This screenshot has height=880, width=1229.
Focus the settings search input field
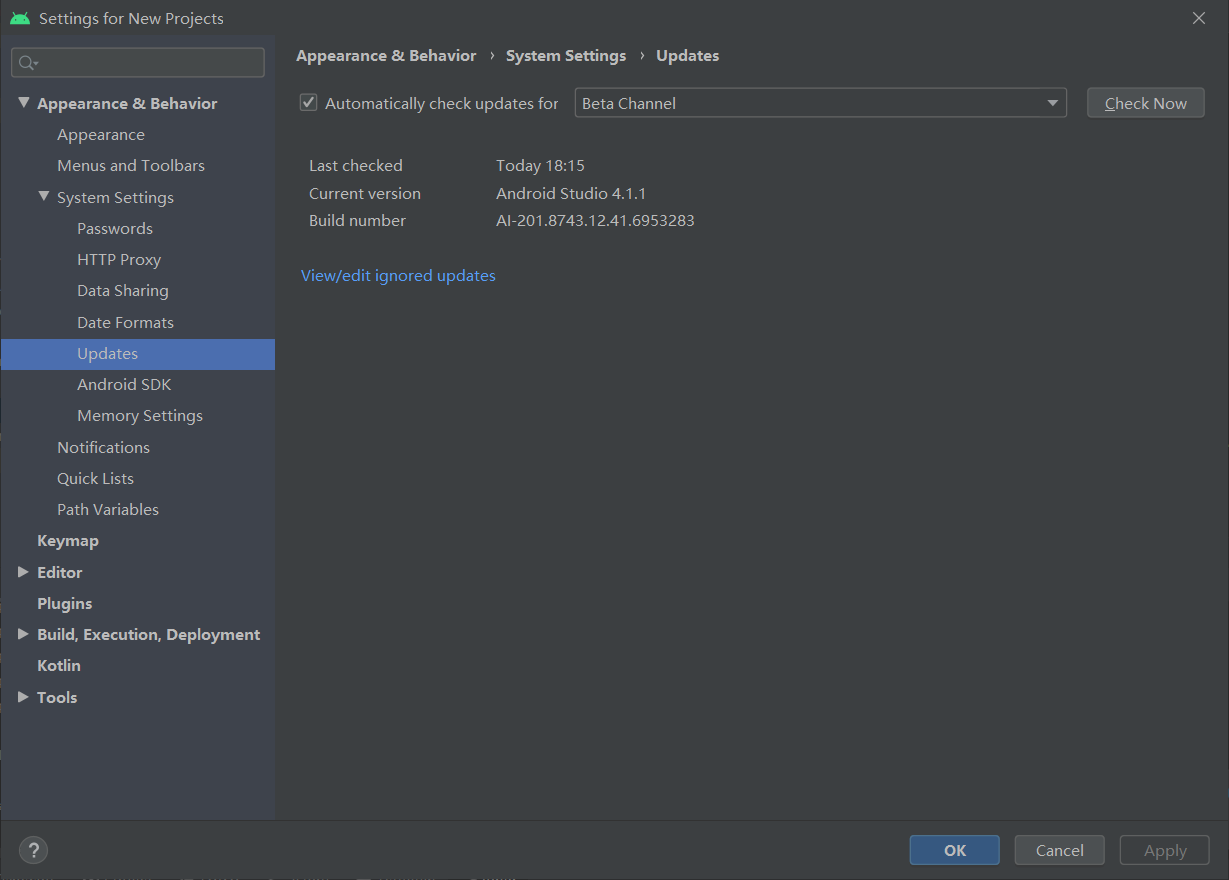coord(138,63)
